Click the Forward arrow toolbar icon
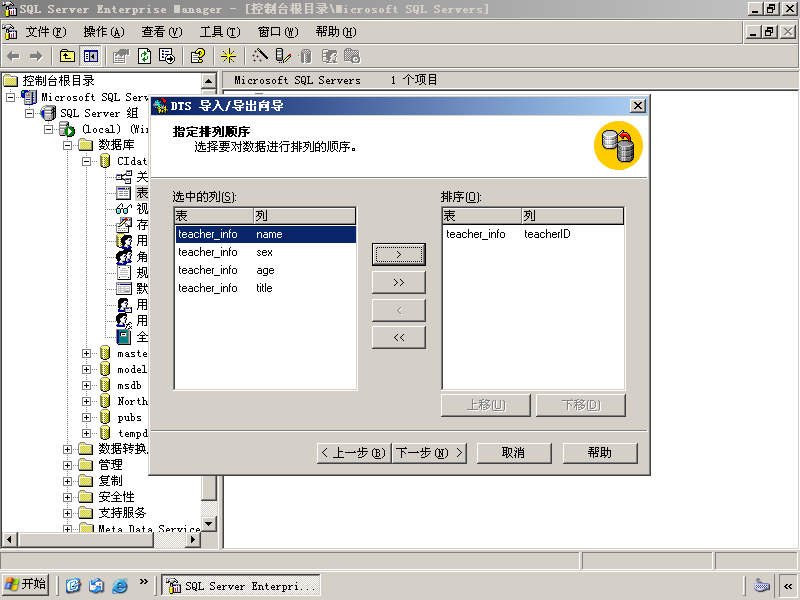 [36, 56]
